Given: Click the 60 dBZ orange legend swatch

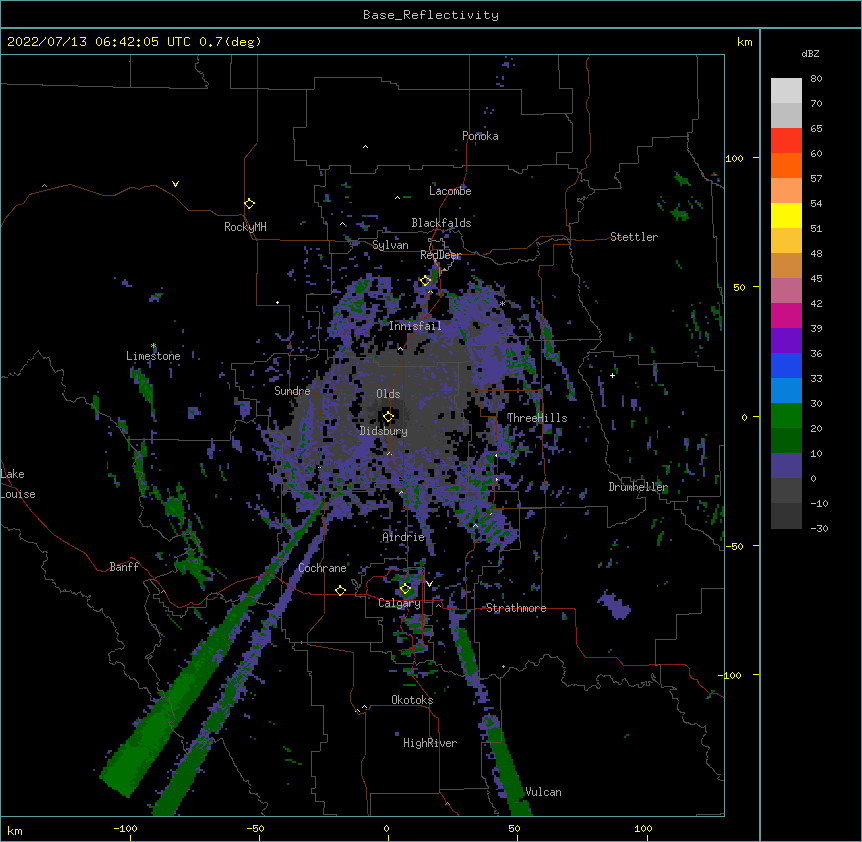Looking at the screenshot, I should point(786,165).
